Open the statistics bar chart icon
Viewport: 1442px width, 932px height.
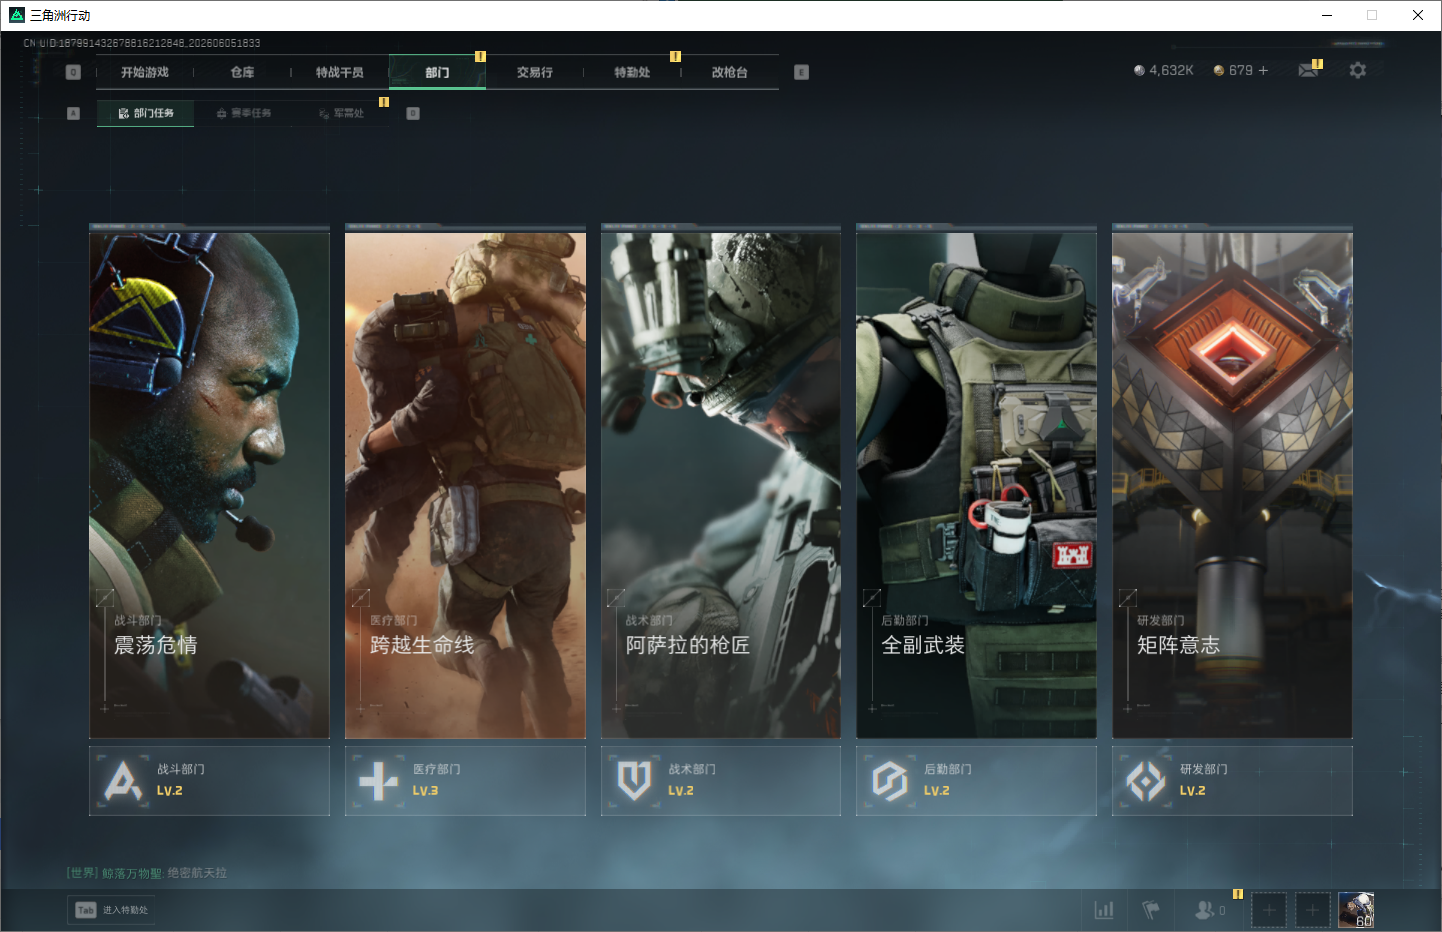click(x=1104, y=910)
